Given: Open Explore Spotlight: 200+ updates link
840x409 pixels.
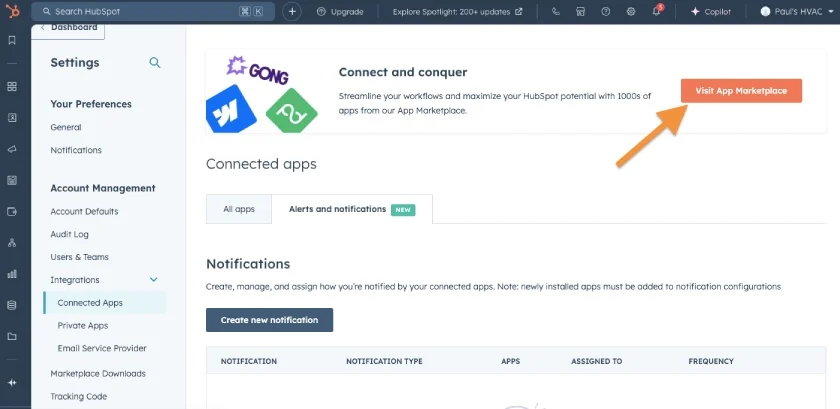Looking at the screenshot, I should 457,11.
